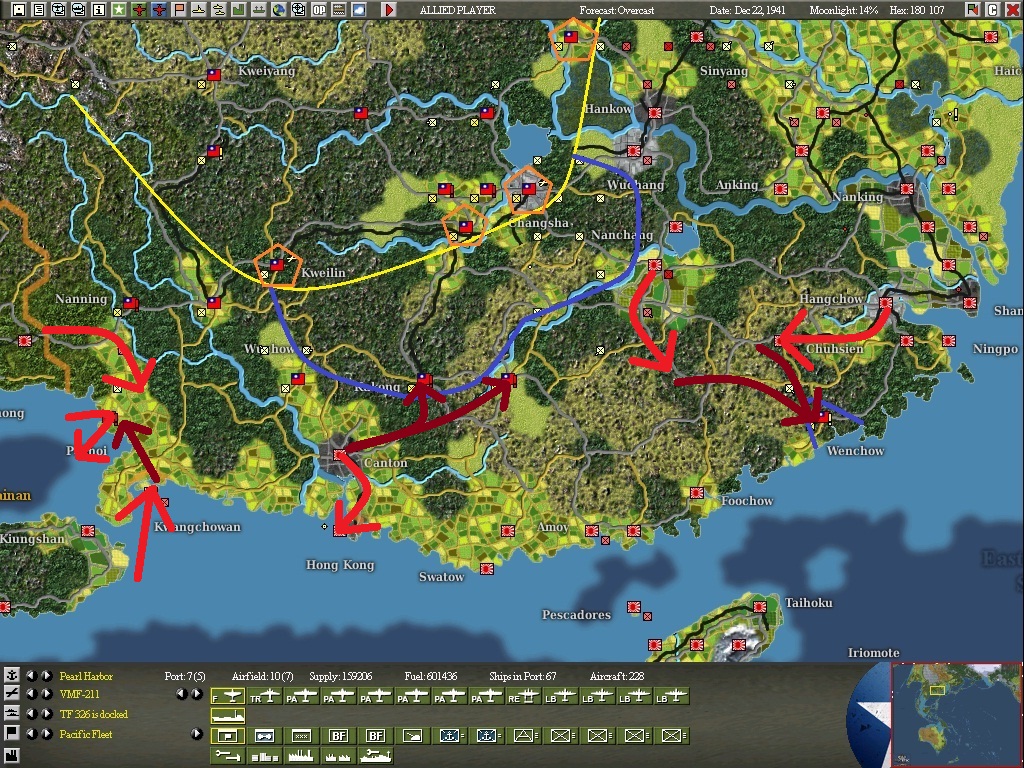The height and width of the screenshot is (768, 1024).
Task: Click Pearl Harbor base name
Action: [86, 676]
